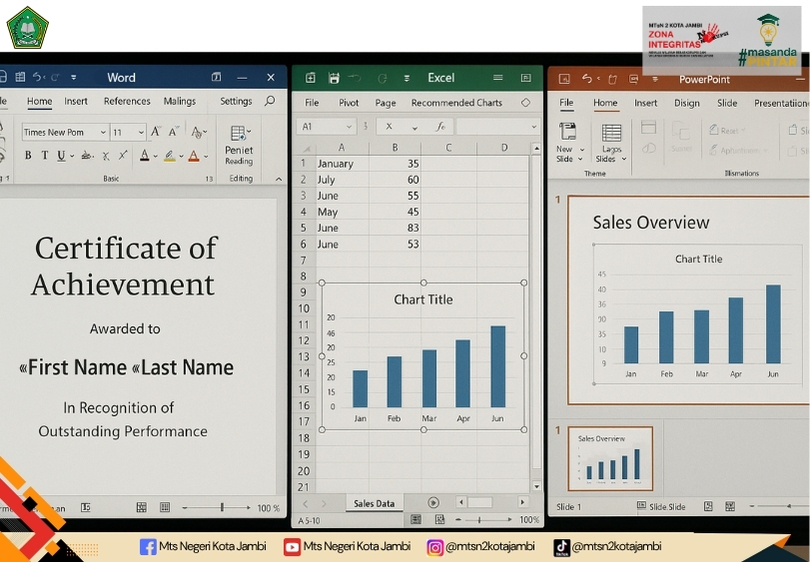
Task: Toggle Excel ribbon display icon in title bar
Action: pyautogui.click(x=526, y=78)
